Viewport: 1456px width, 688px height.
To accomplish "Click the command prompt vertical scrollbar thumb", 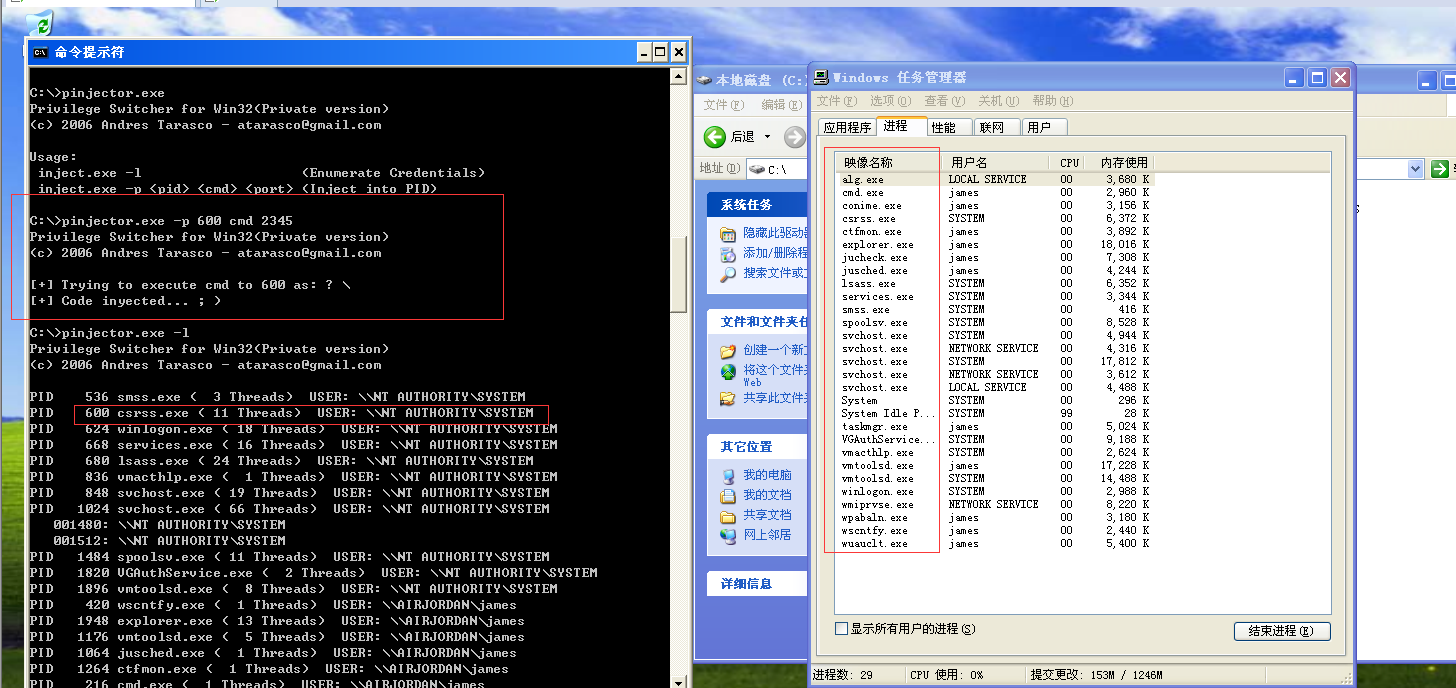I will click(x=679, y=274).
